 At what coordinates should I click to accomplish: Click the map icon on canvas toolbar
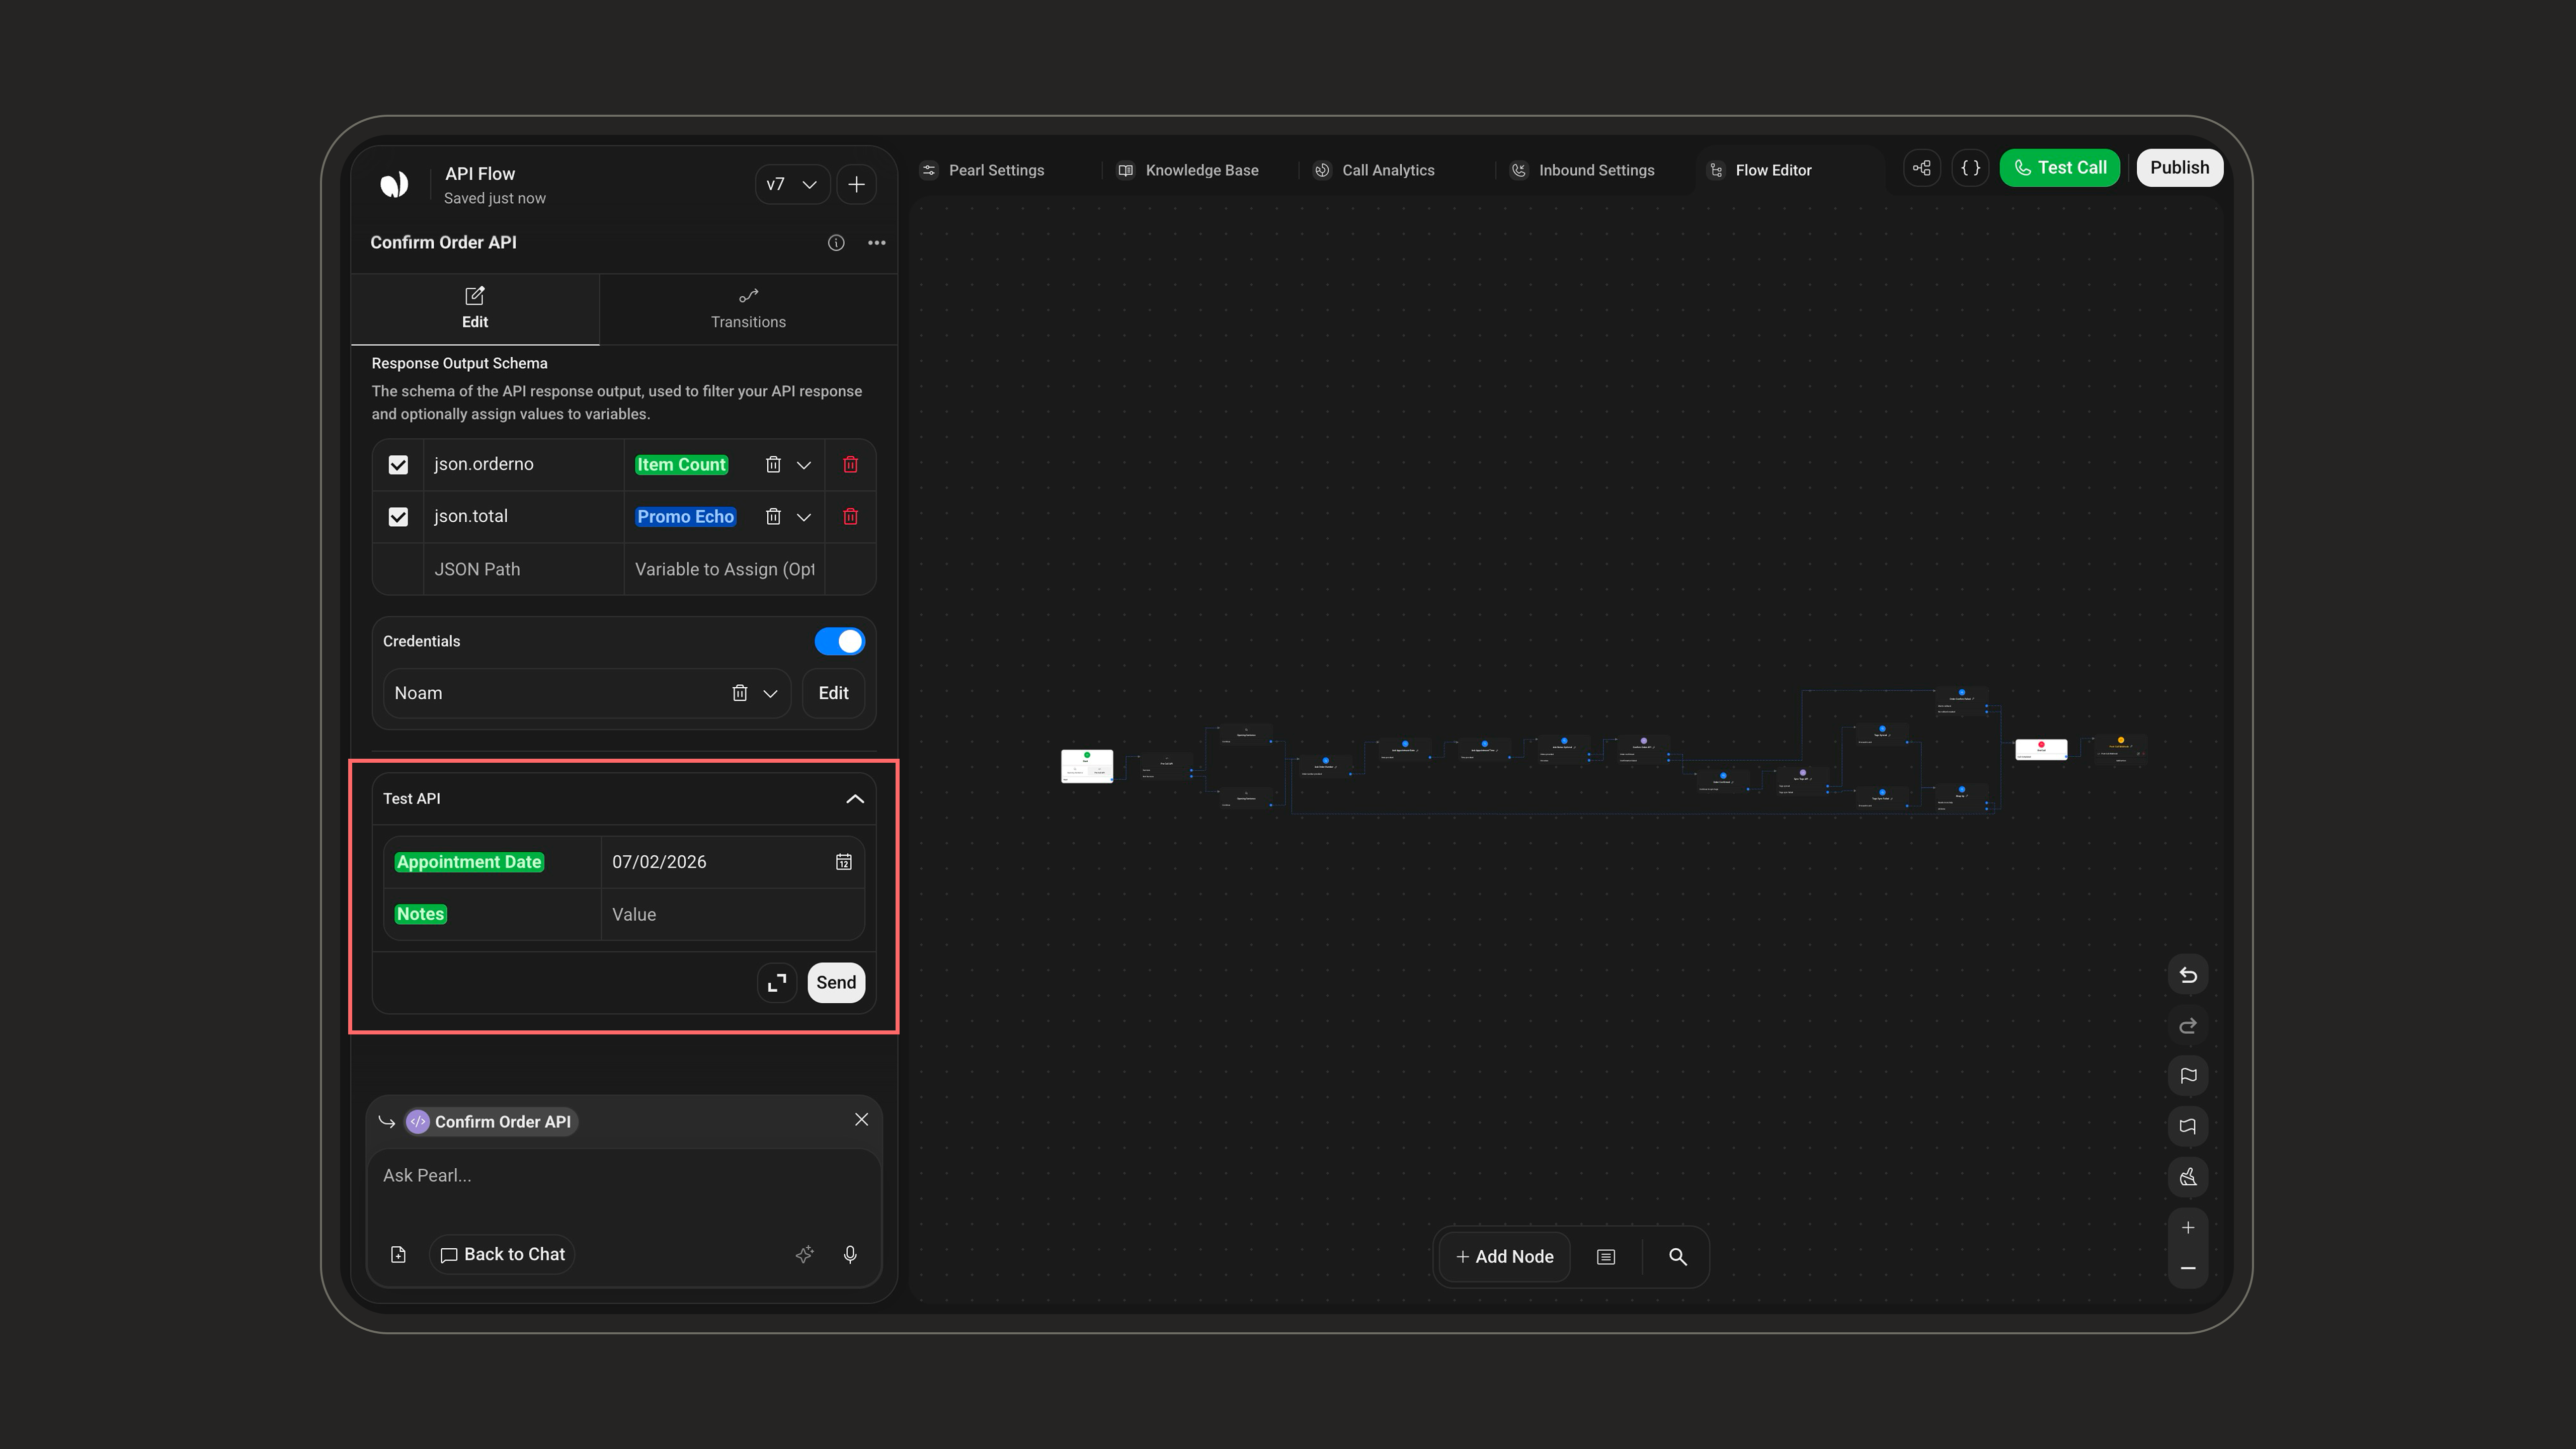point(2188,1127)
